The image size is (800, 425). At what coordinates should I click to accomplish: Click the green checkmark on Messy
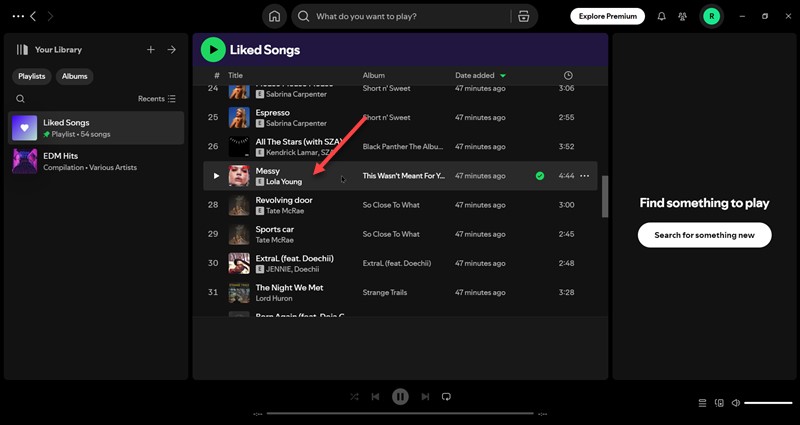540,176
